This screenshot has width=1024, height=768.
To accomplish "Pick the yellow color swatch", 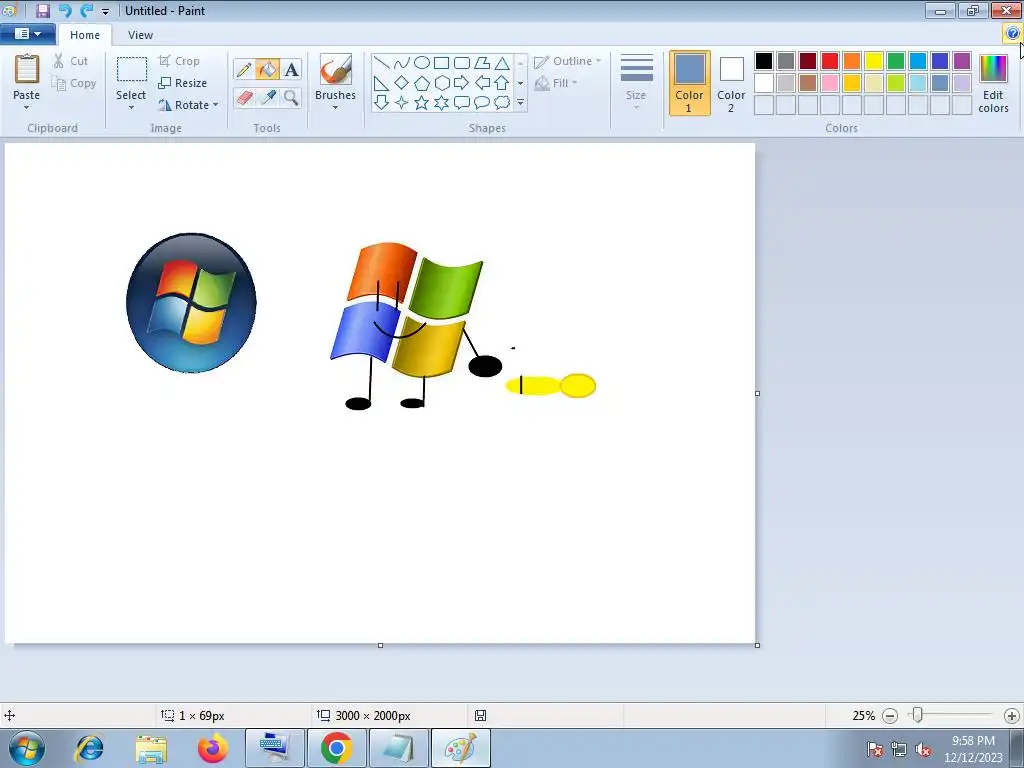I will (874, 61).
